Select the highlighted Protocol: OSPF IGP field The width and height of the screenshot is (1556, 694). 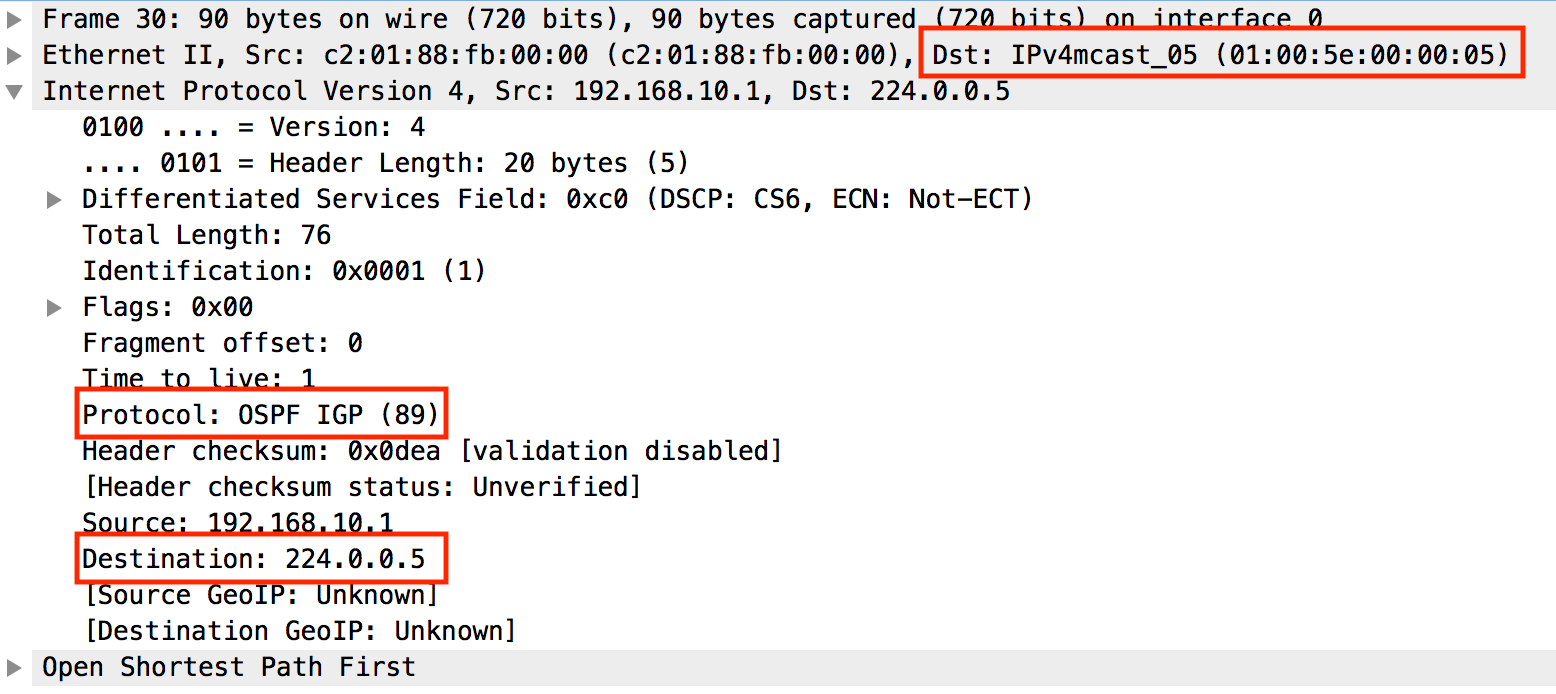click(258, 414)
